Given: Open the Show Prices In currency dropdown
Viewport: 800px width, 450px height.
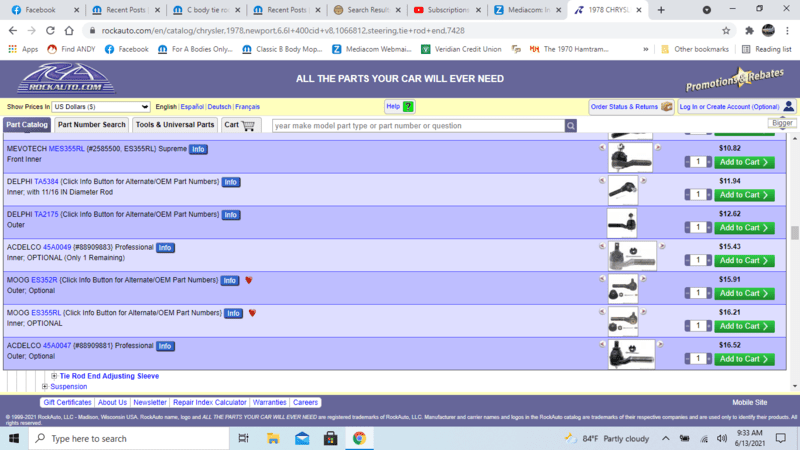Looking at the screenshot, I should 101,107.
